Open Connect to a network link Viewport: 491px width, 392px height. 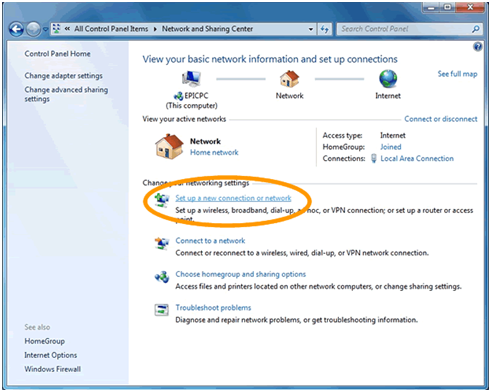point(210,241)
